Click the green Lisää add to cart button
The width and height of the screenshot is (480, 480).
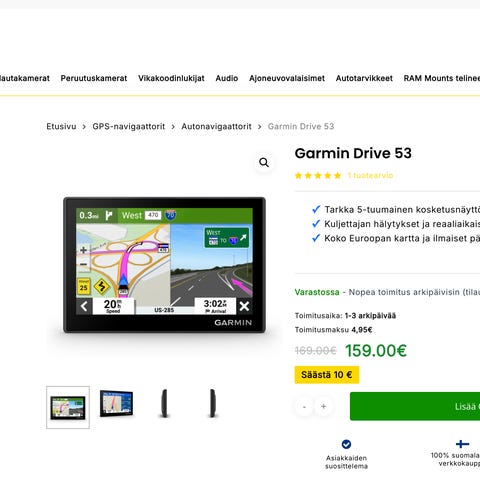coord(415,406)
